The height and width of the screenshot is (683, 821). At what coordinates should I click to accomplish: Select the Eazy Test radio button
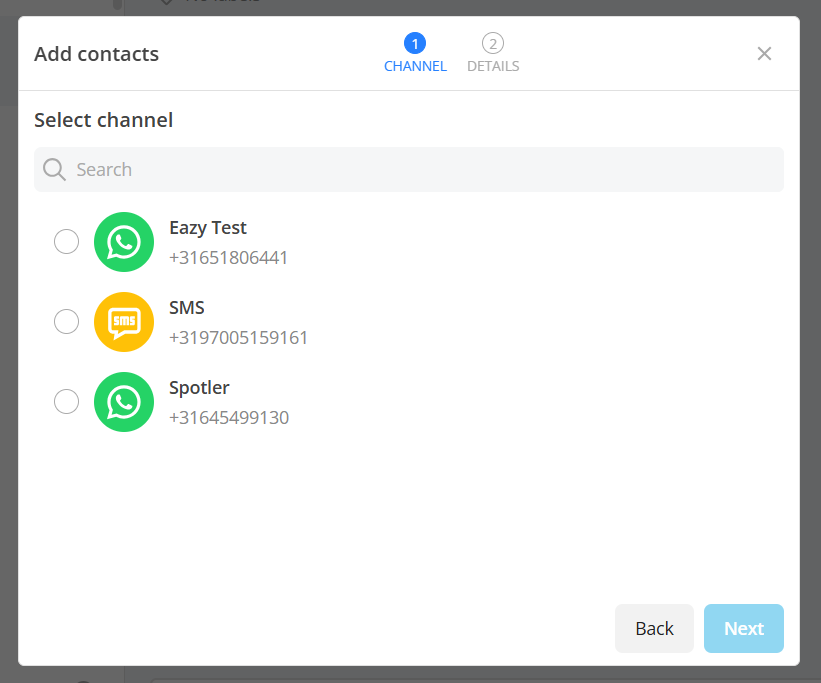coord(66,241)
